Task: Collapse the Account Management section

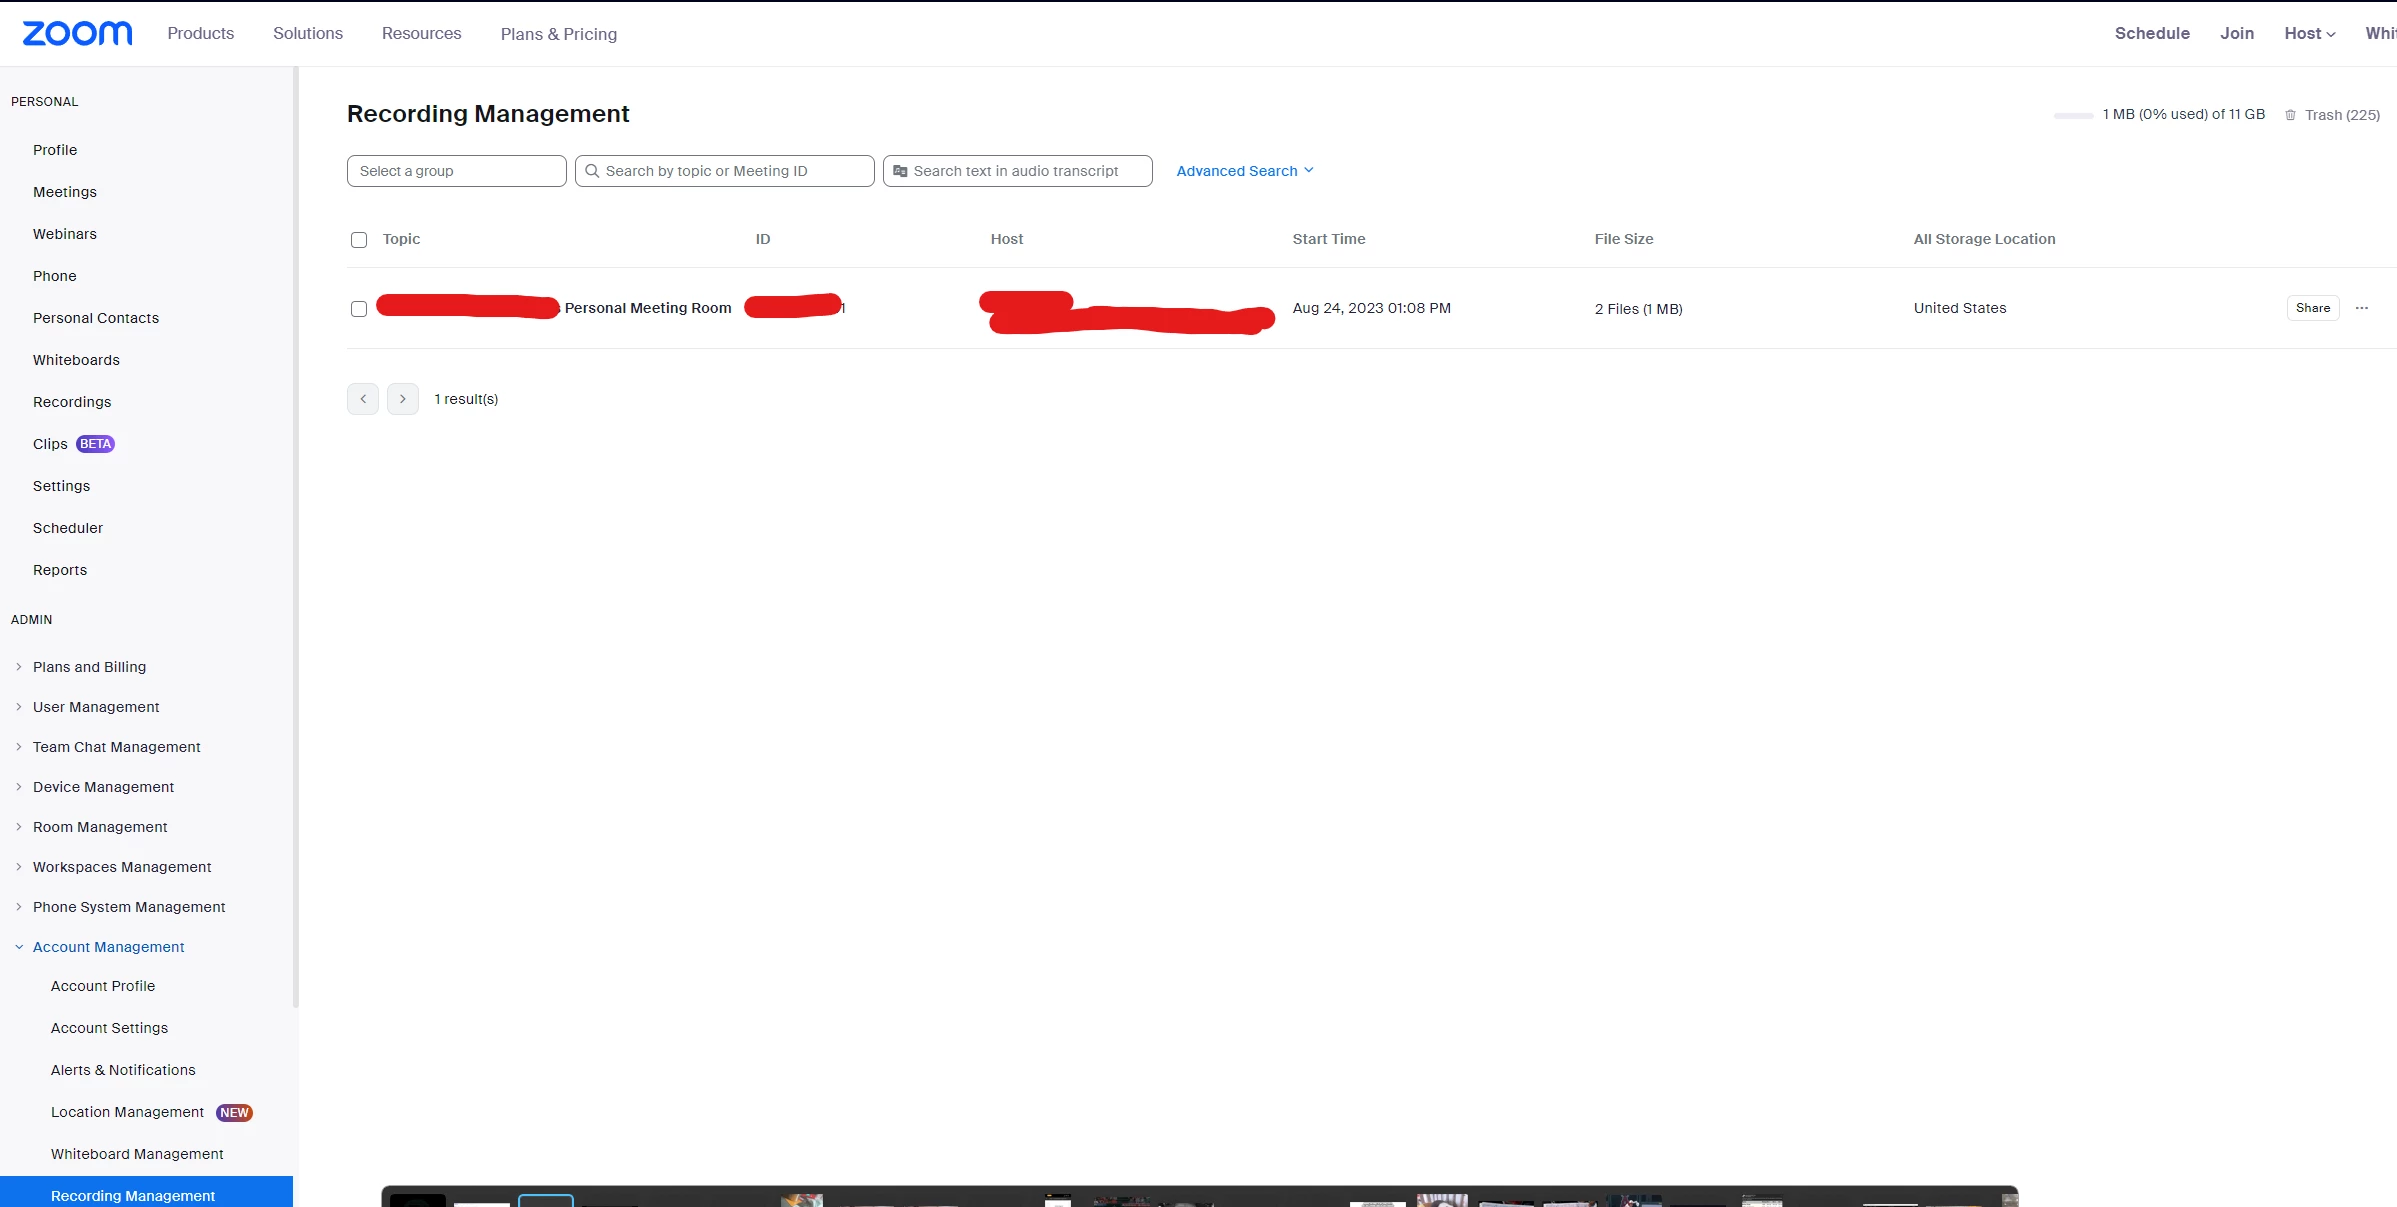Action: [x=108, y=947]
